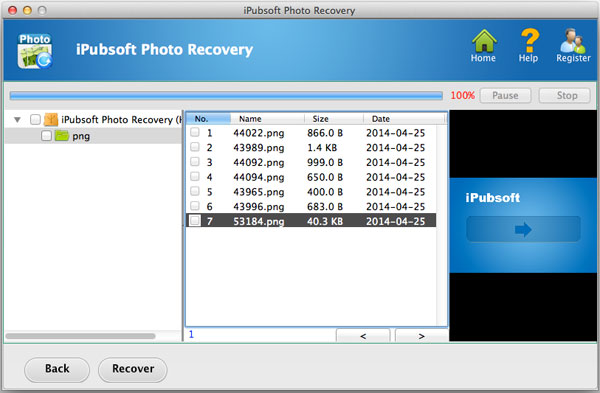Open the Register users icon

tap(572, 41)
